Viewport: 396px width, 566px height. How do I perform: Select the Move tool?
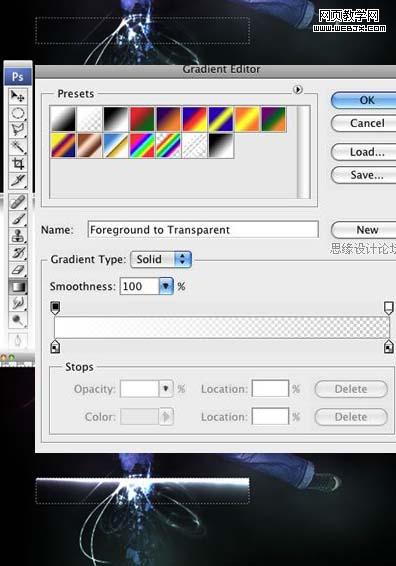coord(18,96)
